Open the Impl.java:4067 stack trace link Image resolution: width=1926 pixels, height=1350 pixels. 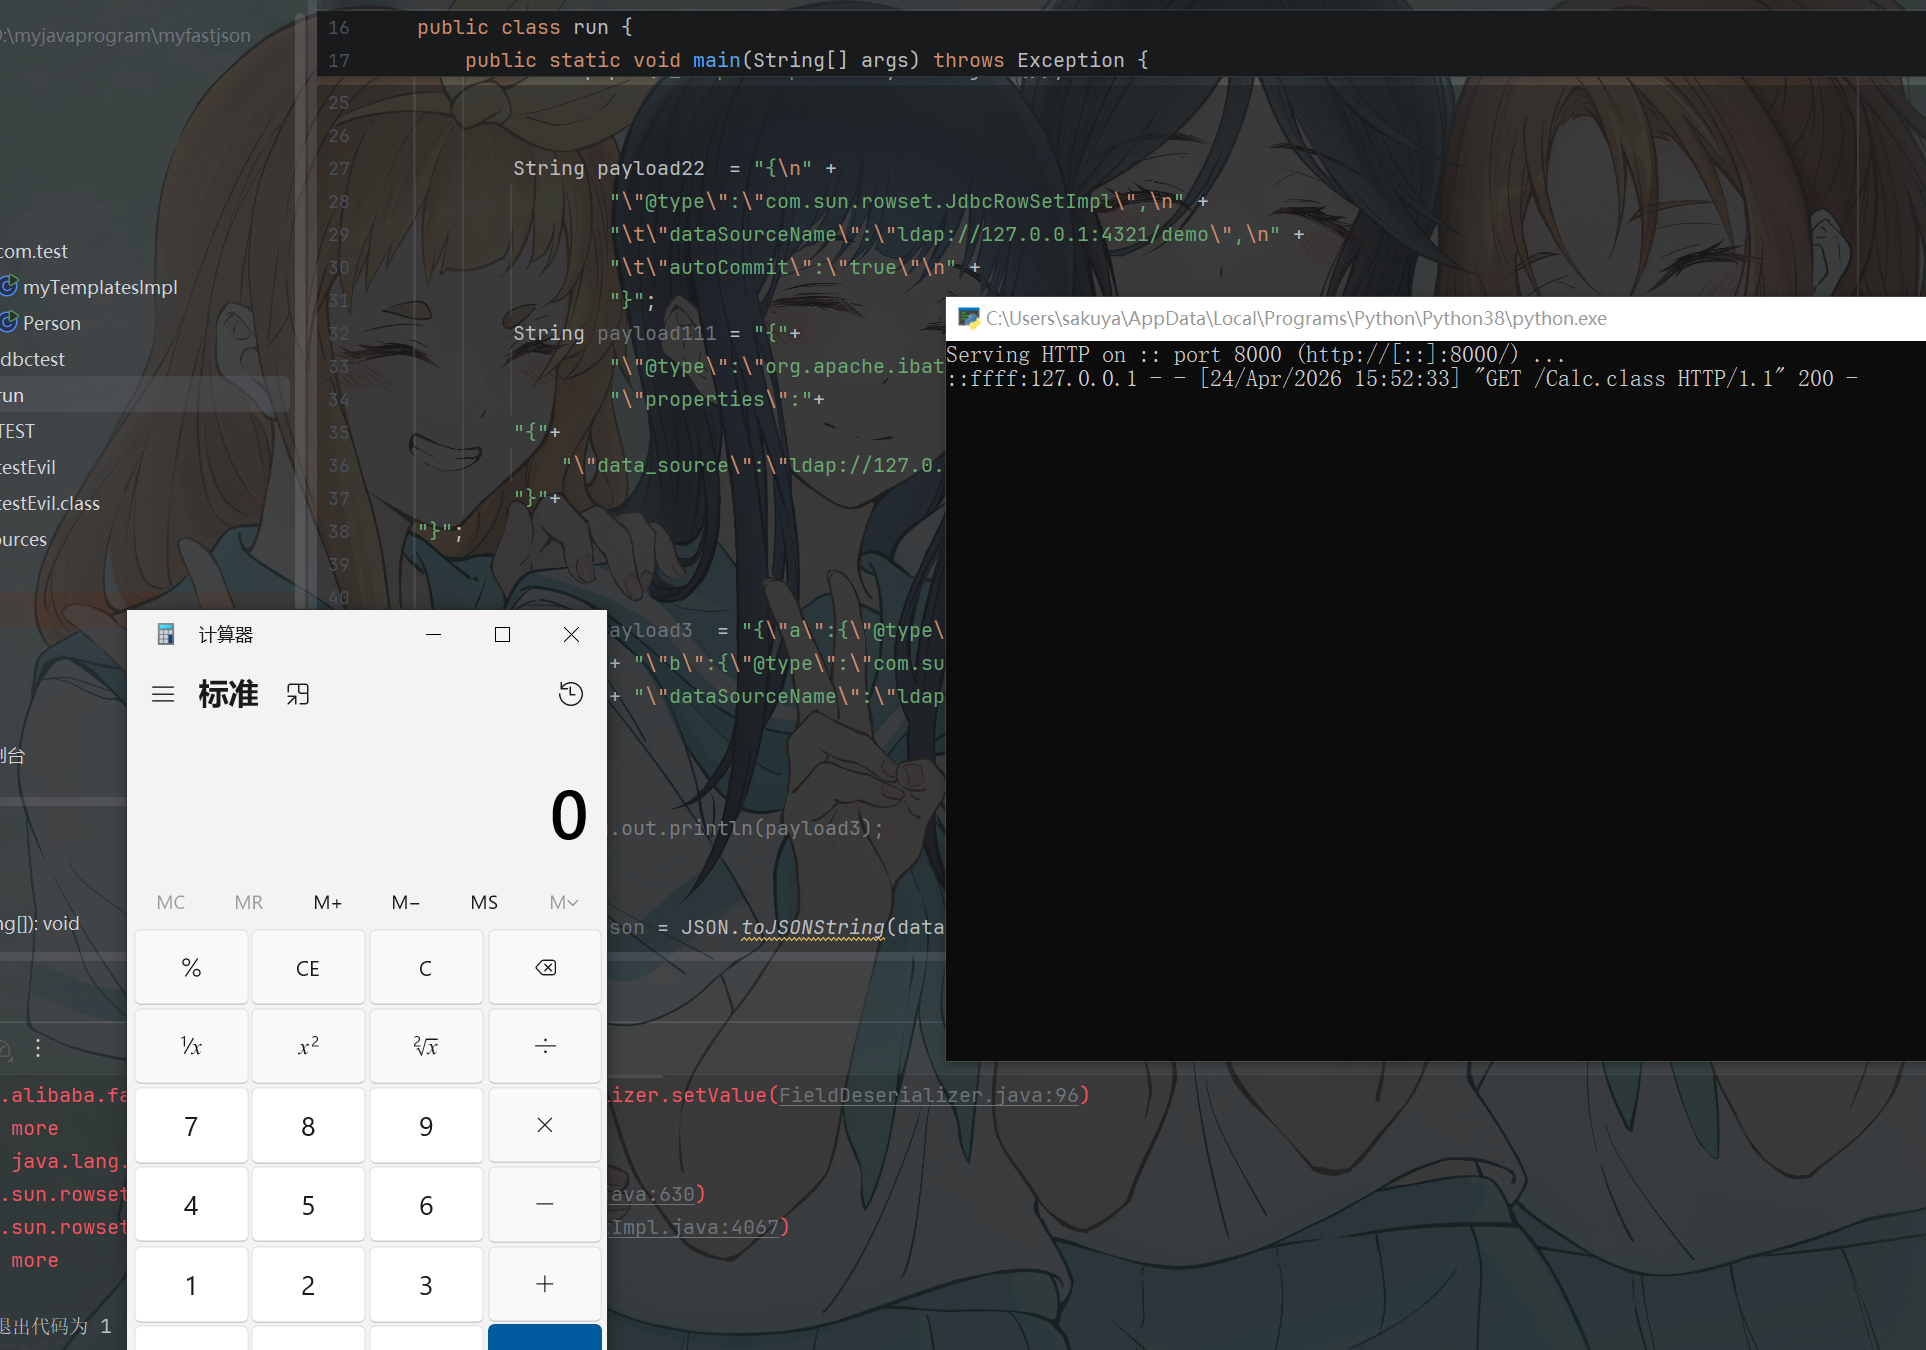click(695, 1227)
